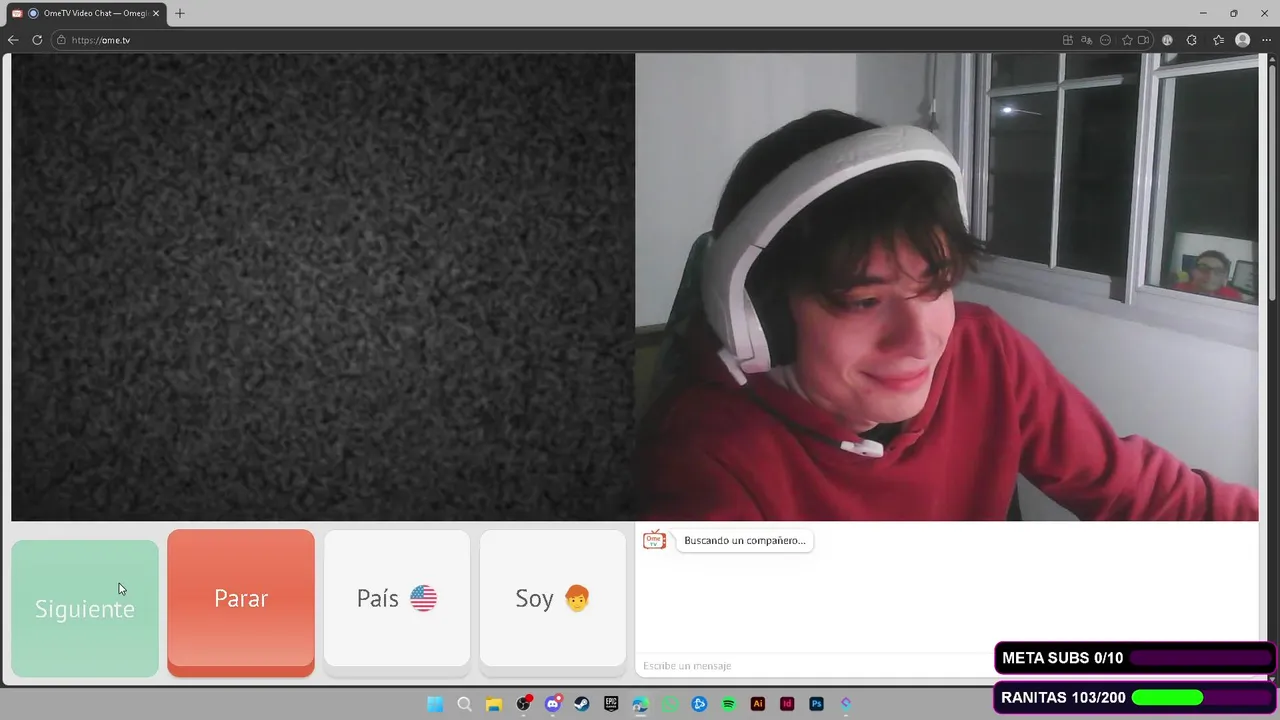Open the browser extensions puzzle icon
The image size is (1280, 720).
(1191, 40)
